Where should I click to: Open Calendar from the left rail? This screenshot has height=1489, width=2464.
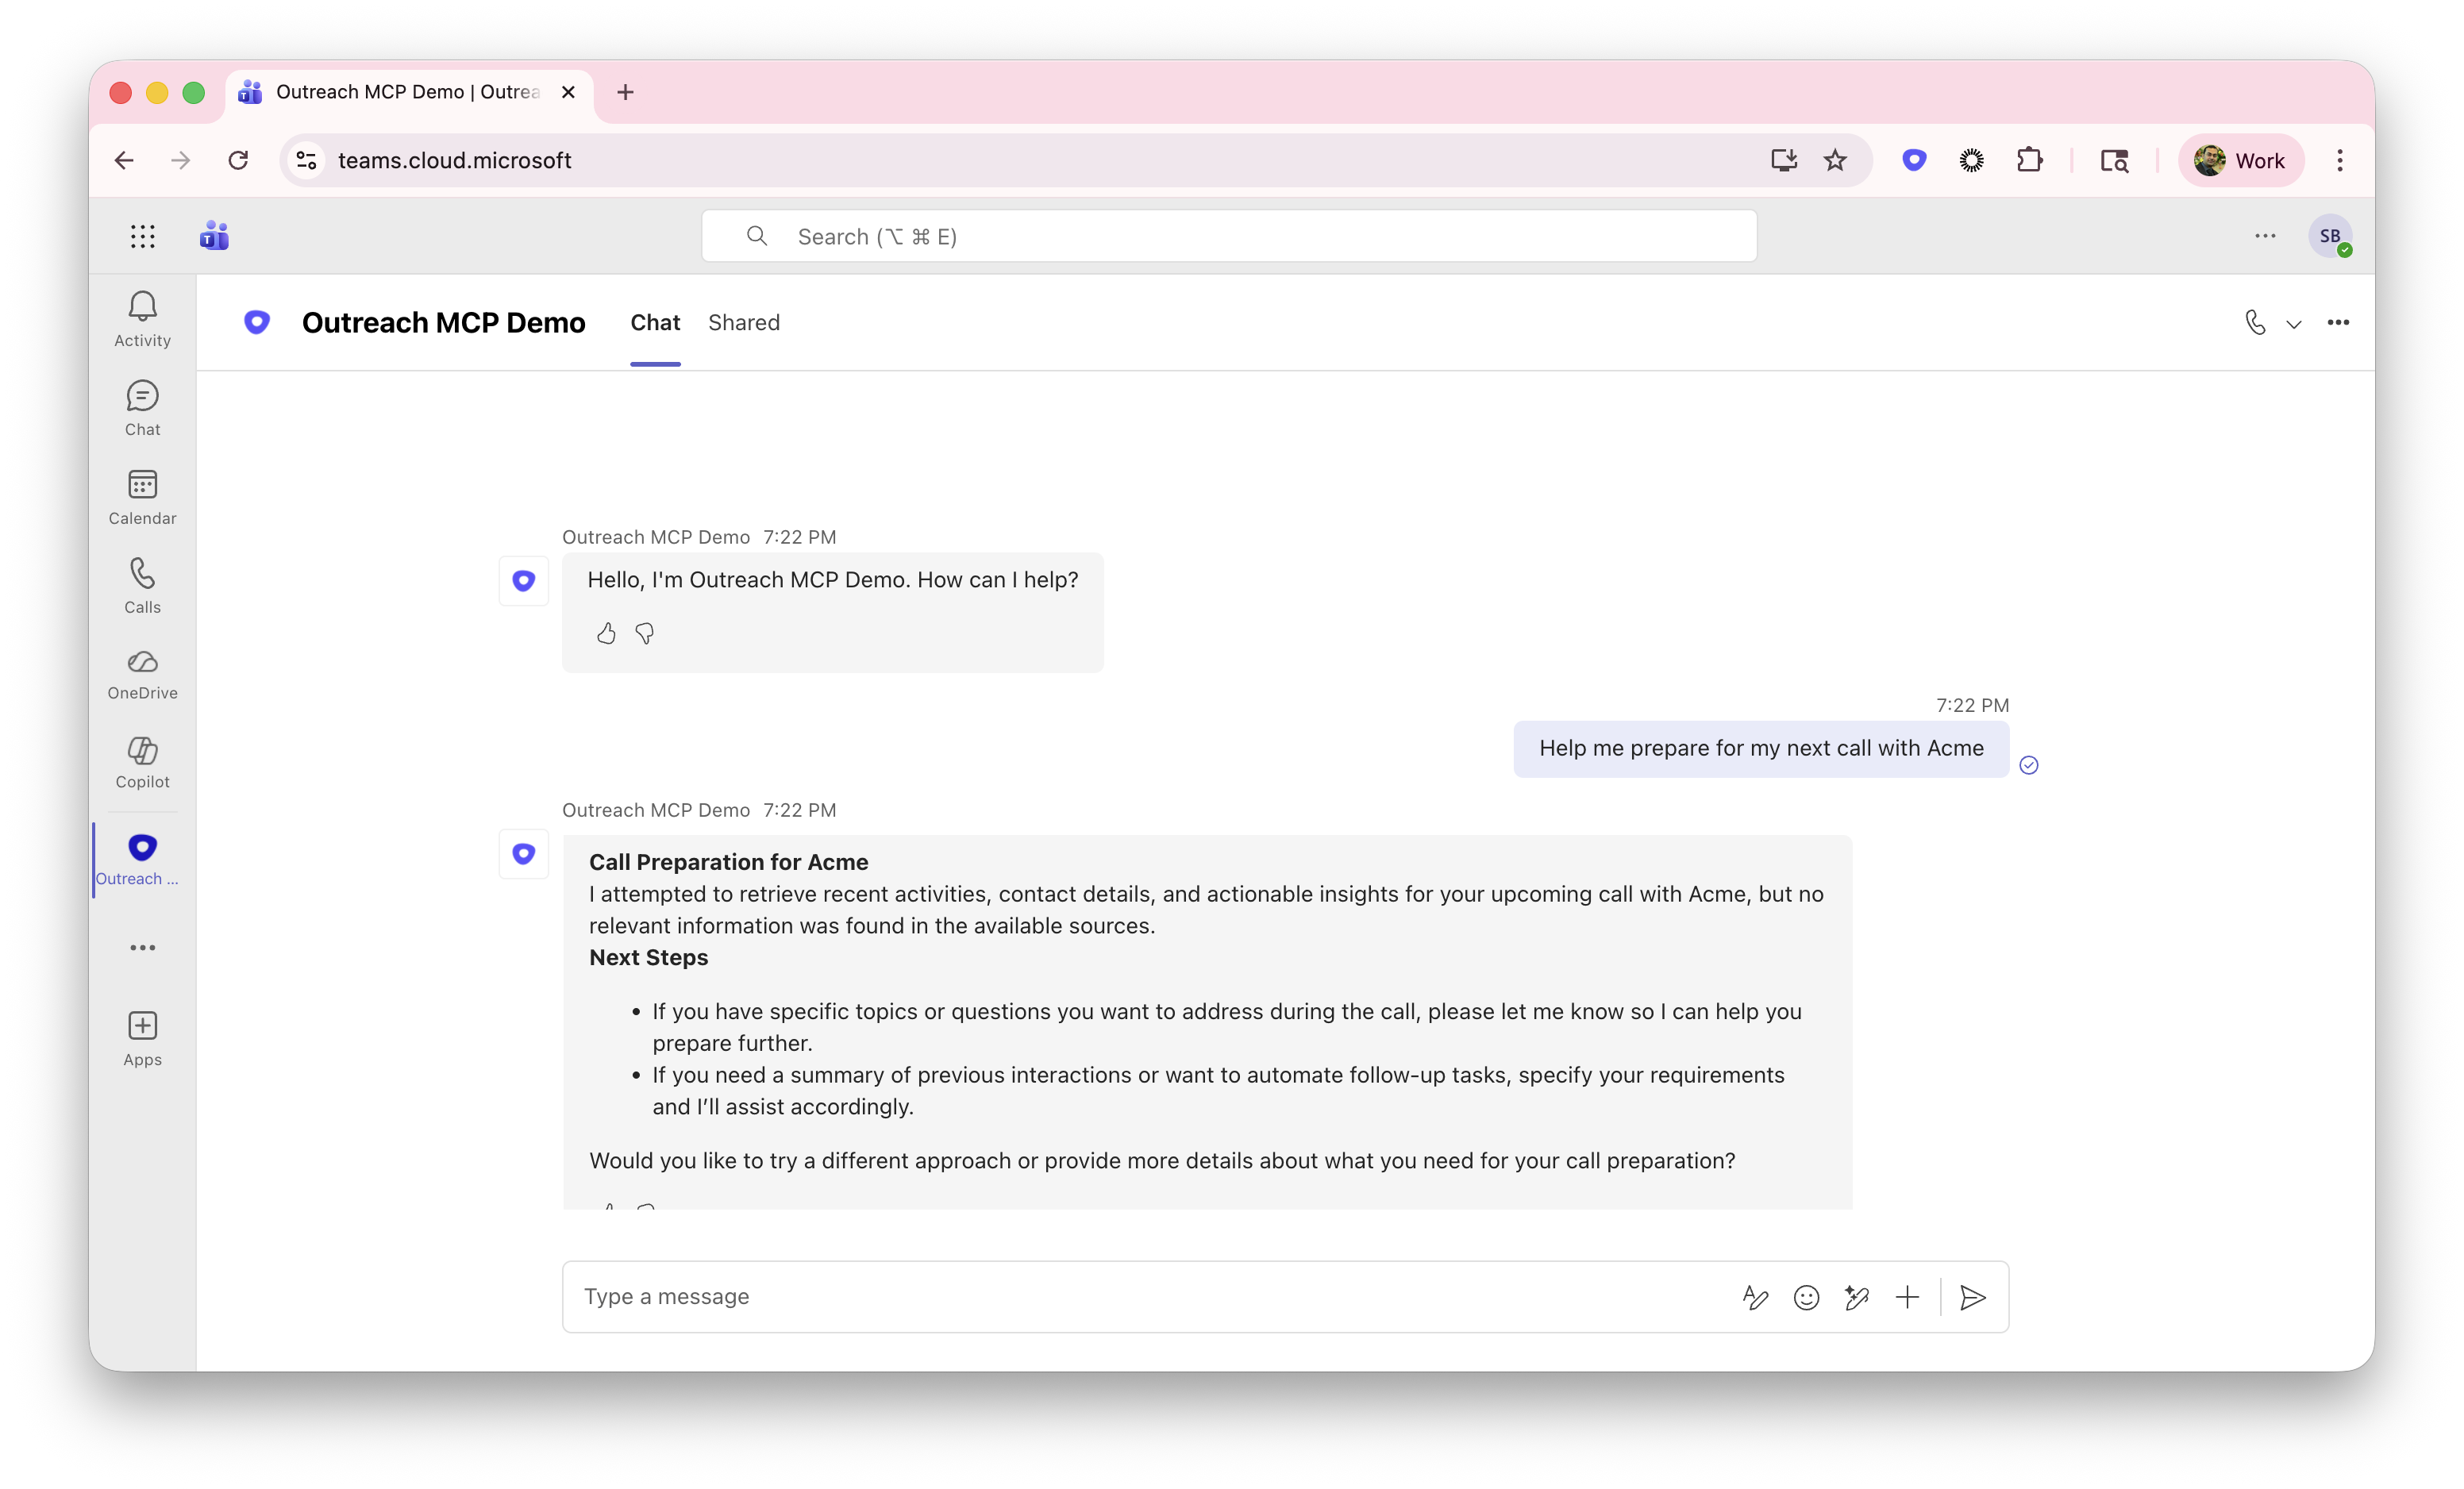click(x=142, y=496)
